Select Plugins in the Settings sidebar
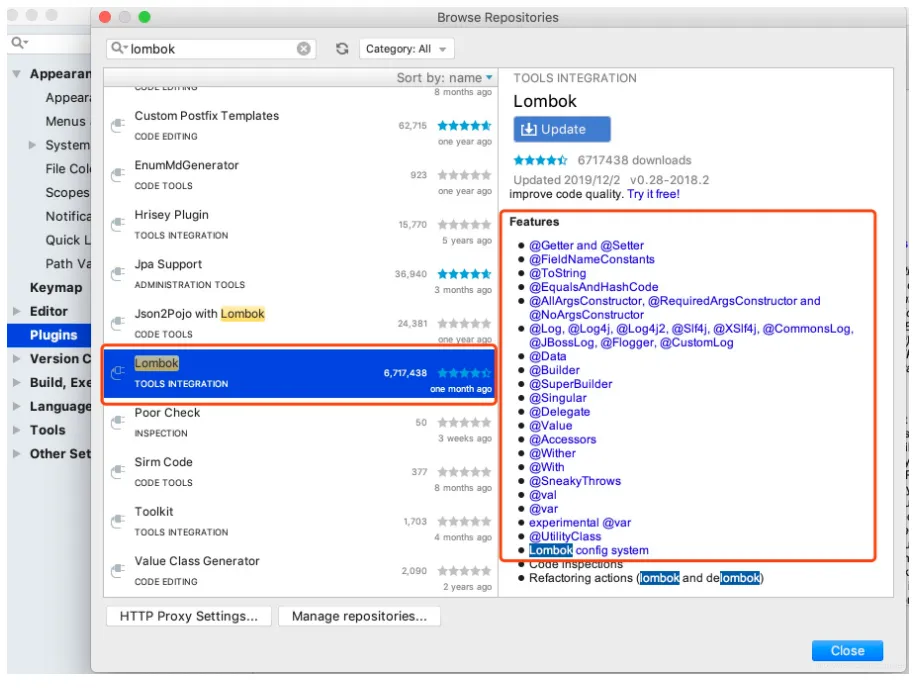The image size is (913, 688). tap(49, 335)
